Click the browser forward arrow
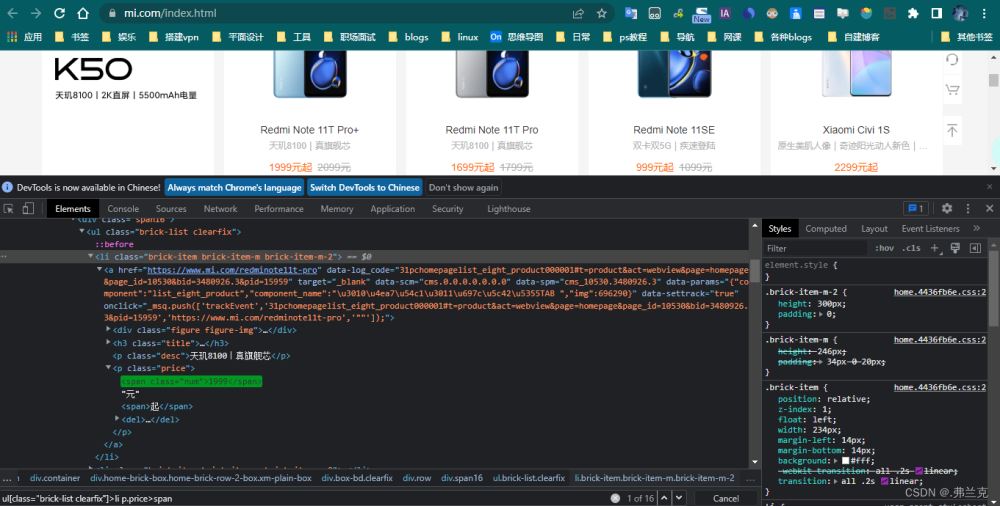 point(36,13)
